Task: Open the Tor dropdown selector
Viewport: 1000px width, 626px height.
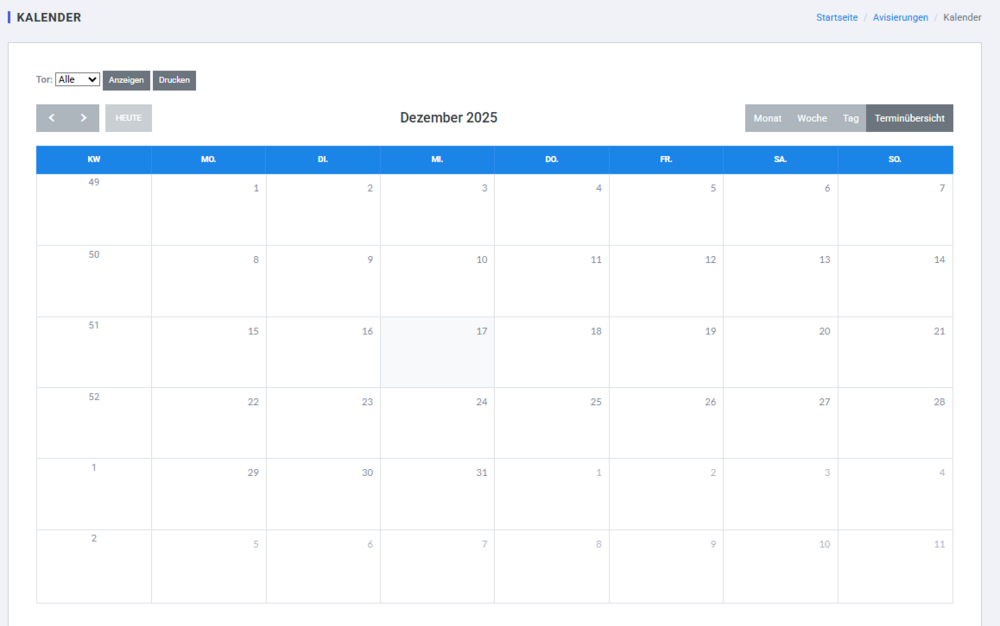Action: [x=77, y=80]
